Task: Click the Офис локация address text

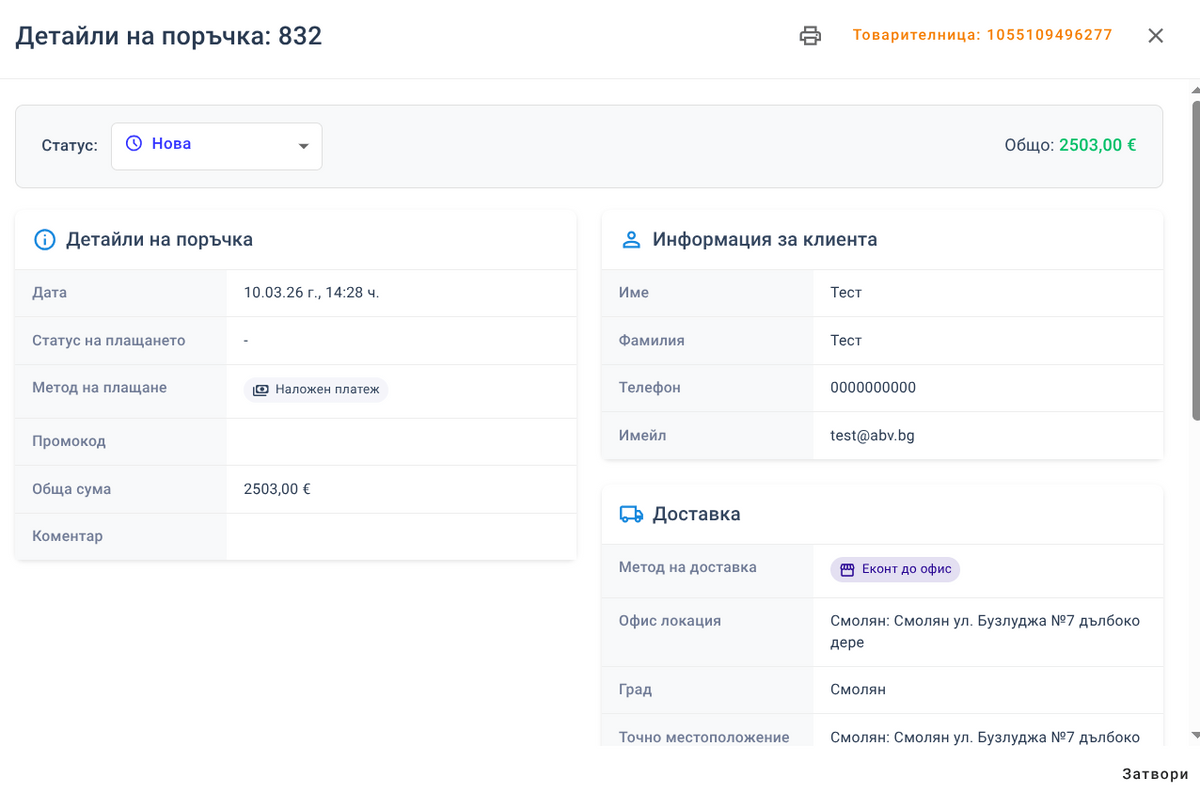Action: coord(984,631)
